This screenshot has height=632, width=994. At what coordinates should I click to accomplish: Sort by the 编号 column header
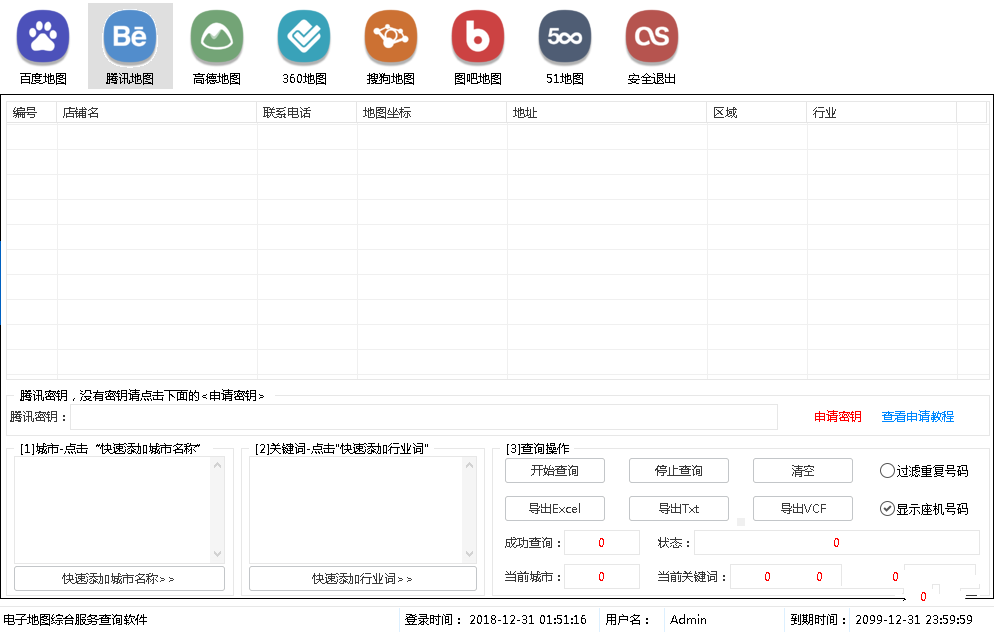32,113
